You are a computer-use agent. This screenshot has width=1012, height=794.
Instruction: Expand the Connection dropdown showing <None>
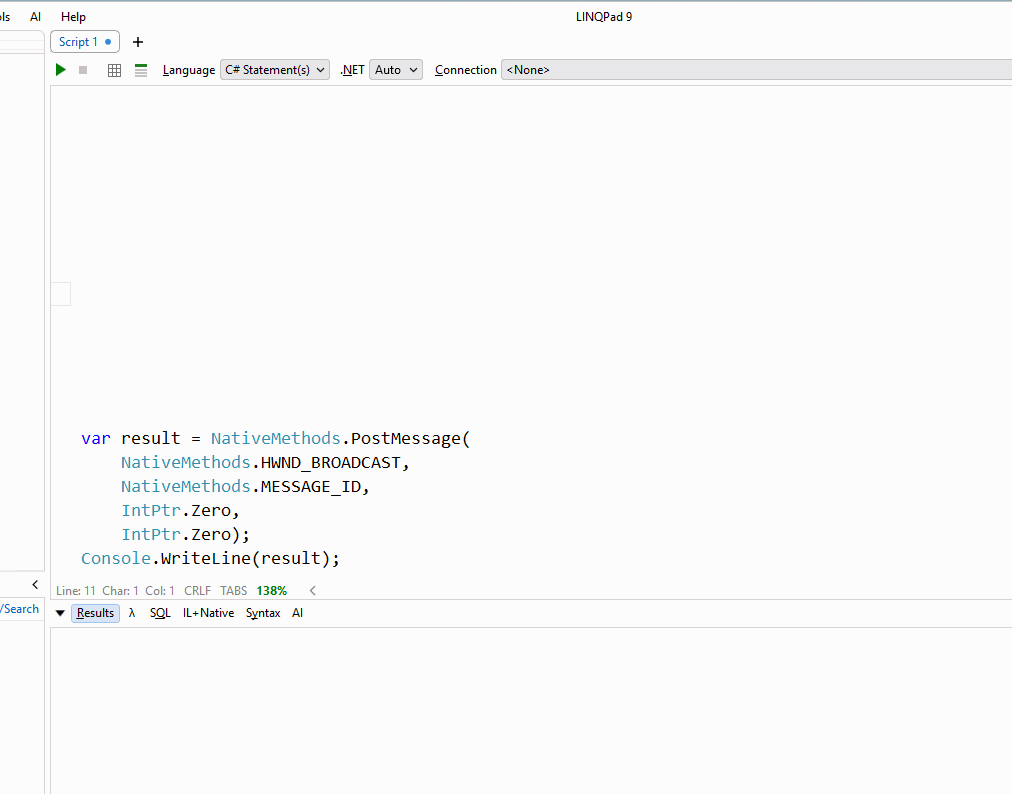(x=755, y=70)
